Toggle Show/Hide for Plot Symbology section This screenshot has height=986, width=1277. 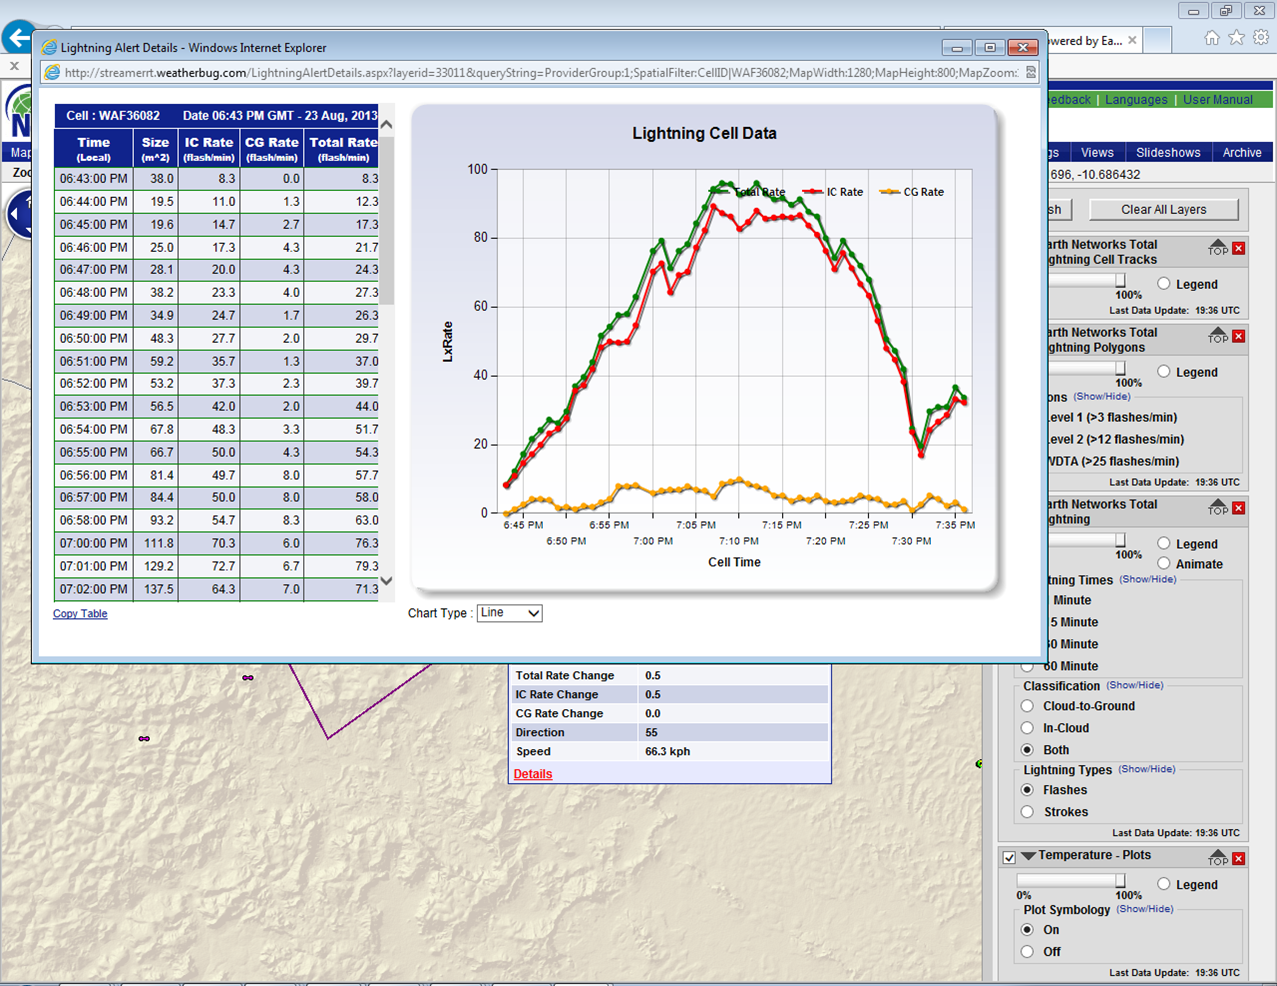point(1145,909)
